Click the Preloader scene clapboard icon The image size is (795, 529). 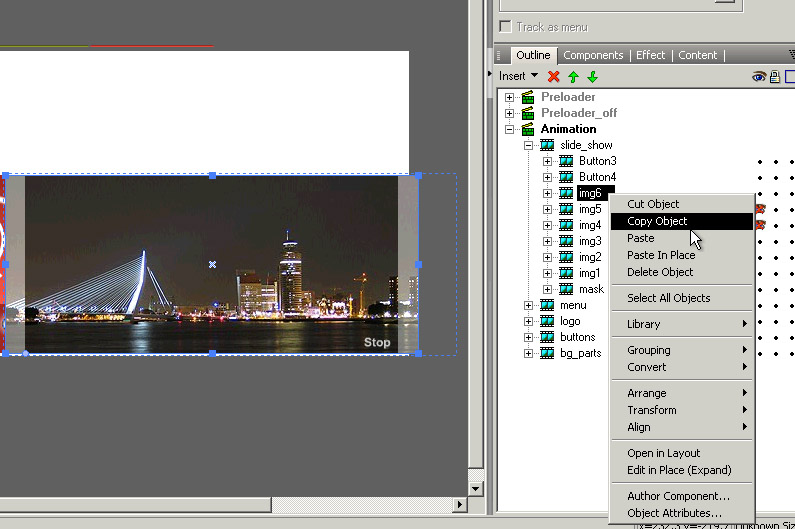[x=528, y=97]
